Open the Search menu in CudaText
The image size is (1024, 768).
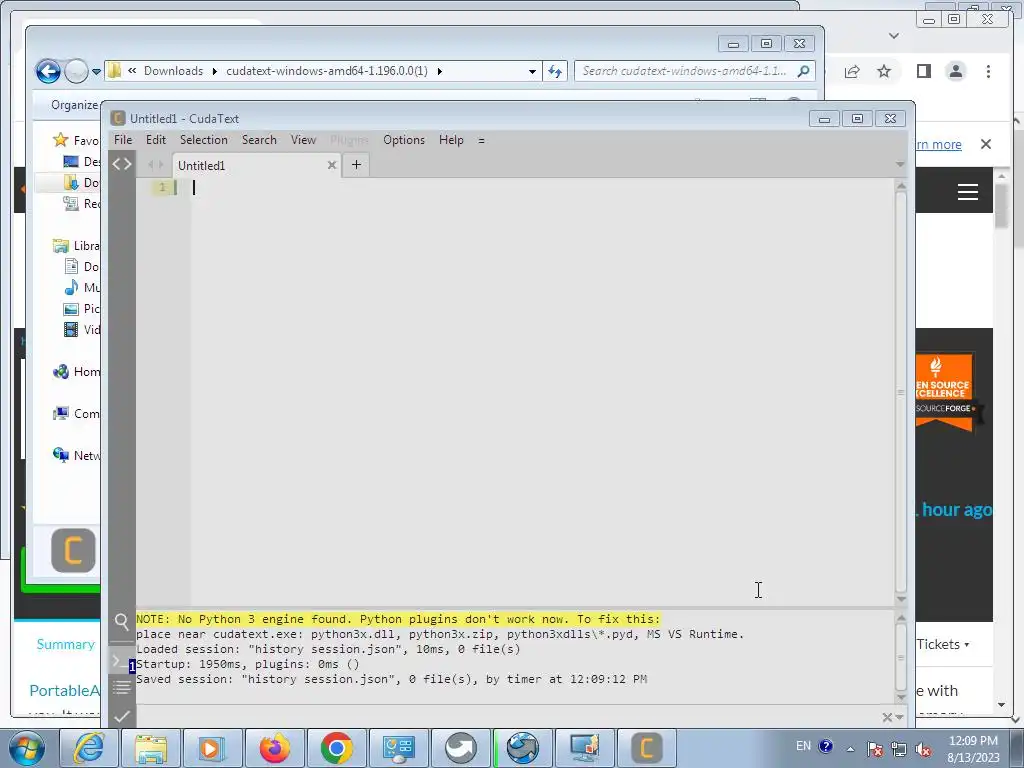click(259, 140)
